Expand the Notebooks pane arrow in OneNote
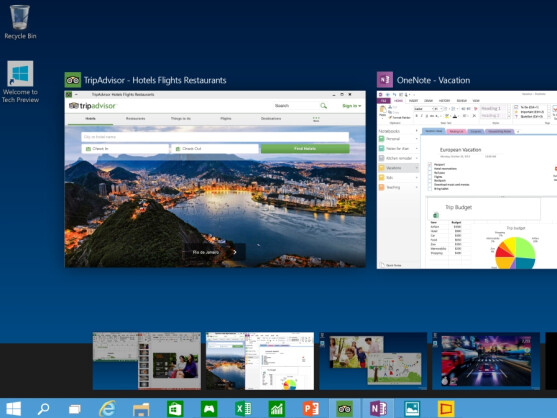 [417, 131]
